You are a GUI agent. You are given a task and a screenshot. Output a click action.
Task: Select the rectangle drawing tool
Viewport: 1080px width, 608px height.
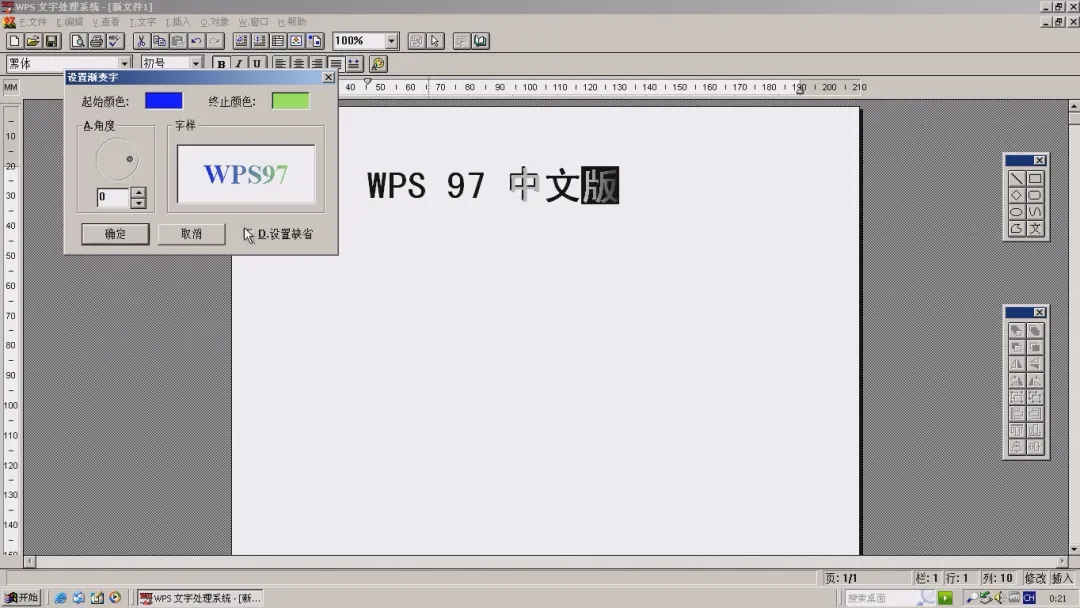pos(1035,179)
